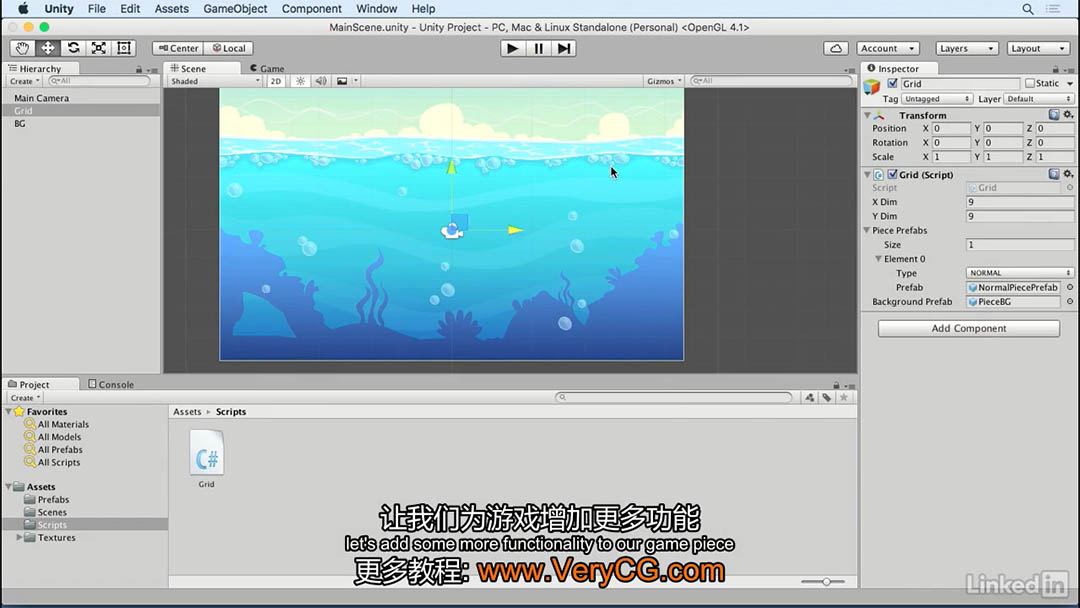This screenshot has height=608, width=1080.
Task: Collapse the Favorites group
Action: tap(8, 411)
